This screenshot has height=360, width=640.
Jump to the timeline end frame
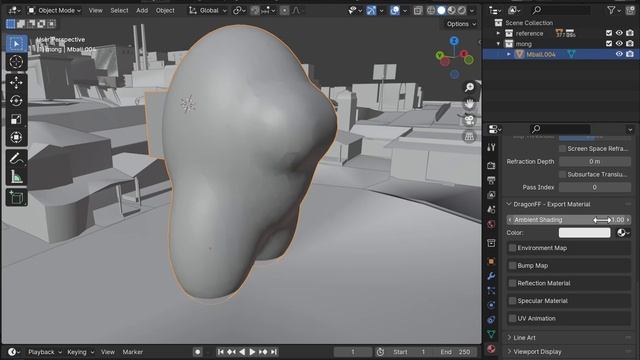pos(274,352)
